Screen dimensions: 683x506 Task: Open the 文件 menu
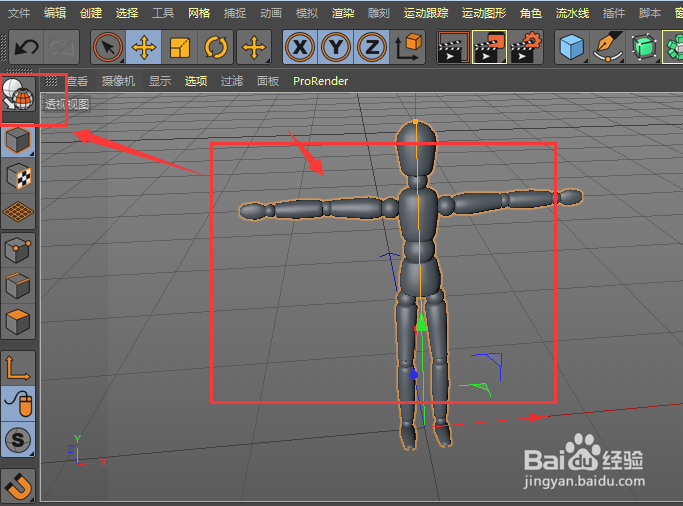click(19, 13)
